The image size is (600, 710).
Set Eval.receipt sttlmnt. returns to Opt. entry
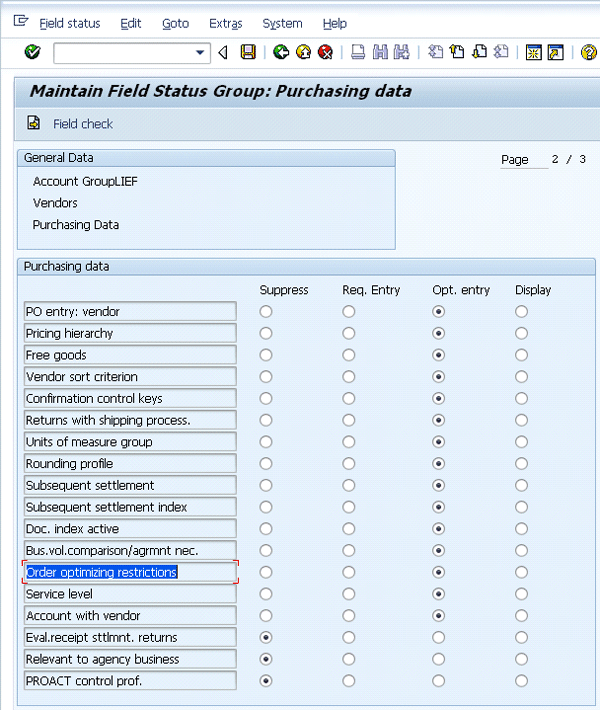(x=438, y=638)
